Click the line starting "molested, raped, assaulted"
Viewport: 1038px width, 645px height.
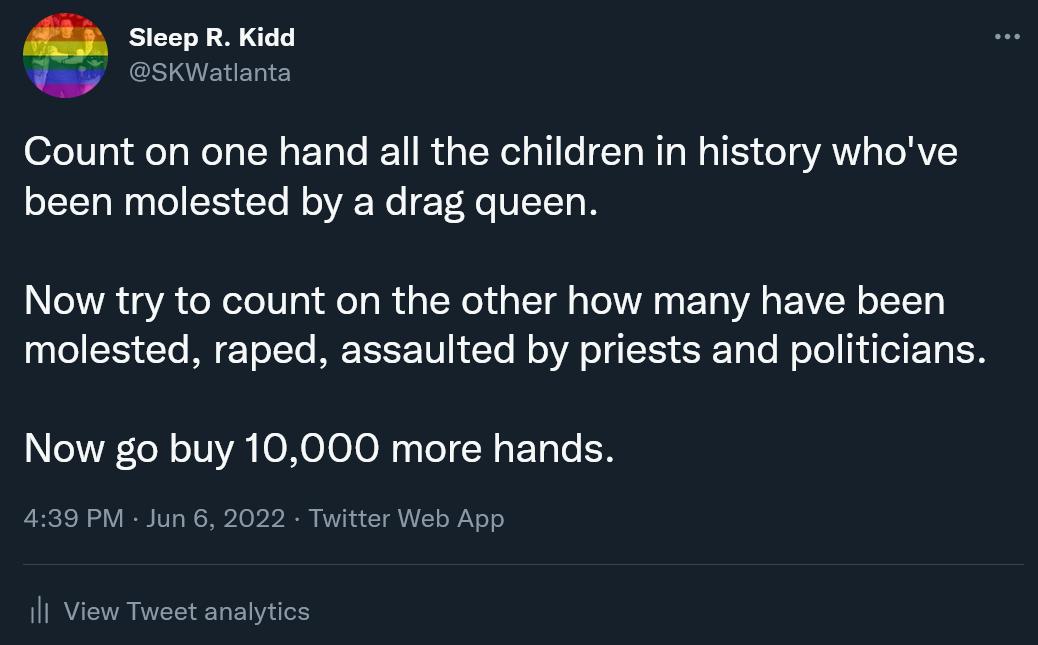[504, 350]
